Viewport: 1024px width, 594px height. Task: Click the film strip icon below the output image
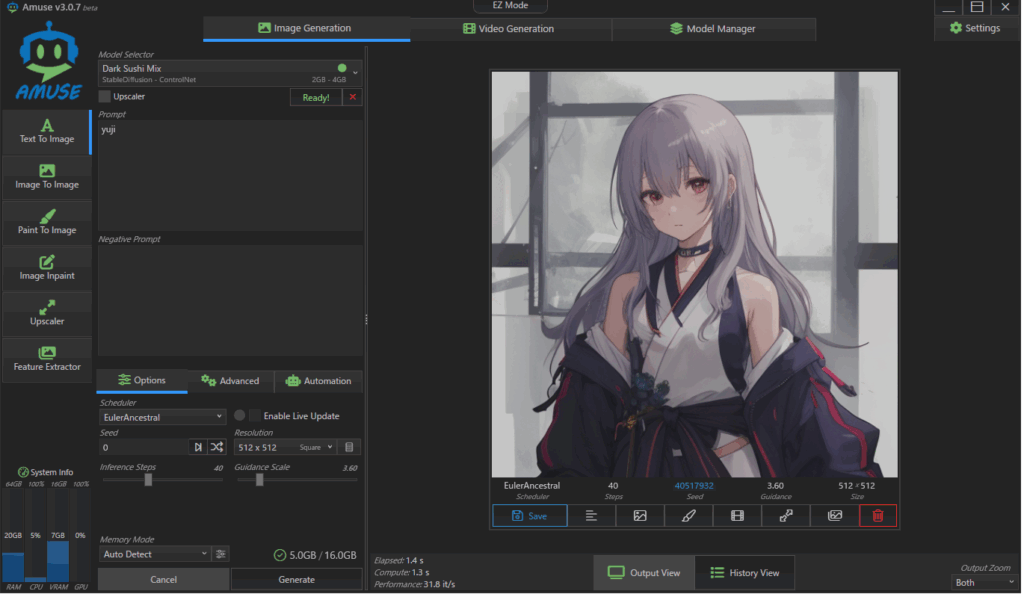tap(737, 515)
